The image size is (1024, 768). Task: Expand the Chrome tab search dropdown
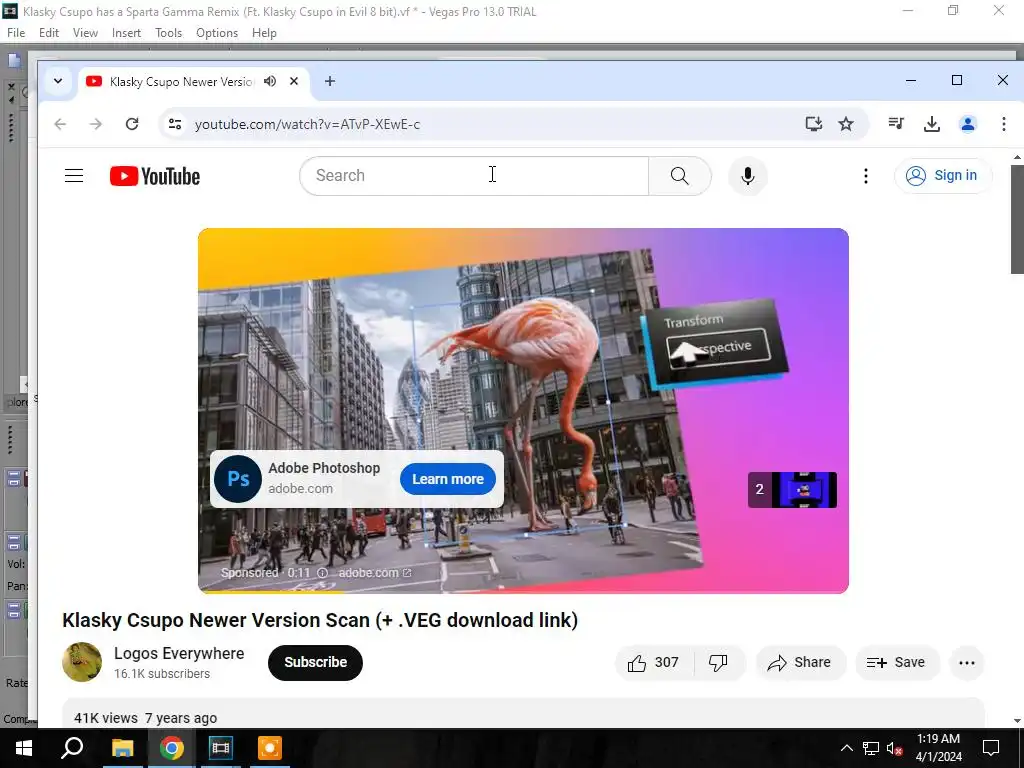pyautogui.click(x=57, y=81)
